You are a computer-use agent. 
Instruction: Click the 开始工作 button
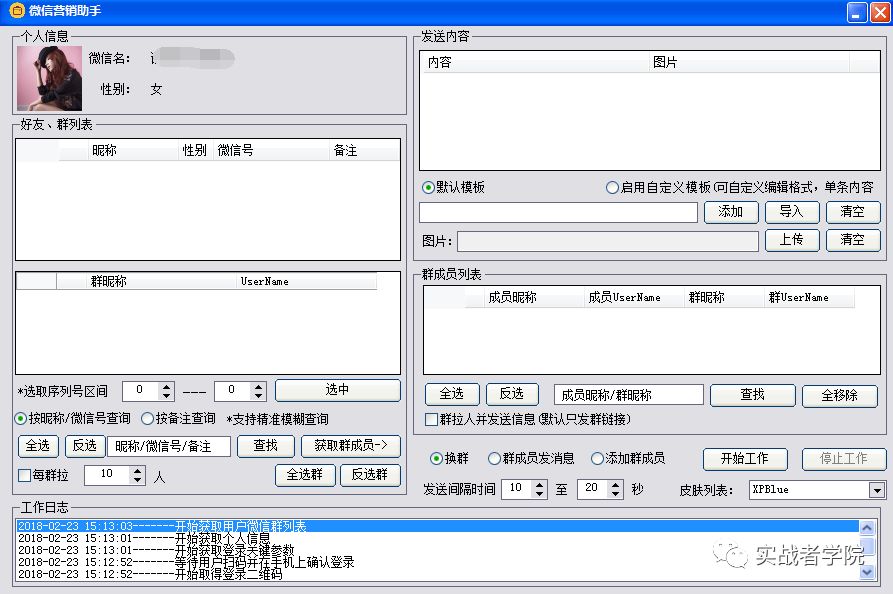[x=745, y=459]
